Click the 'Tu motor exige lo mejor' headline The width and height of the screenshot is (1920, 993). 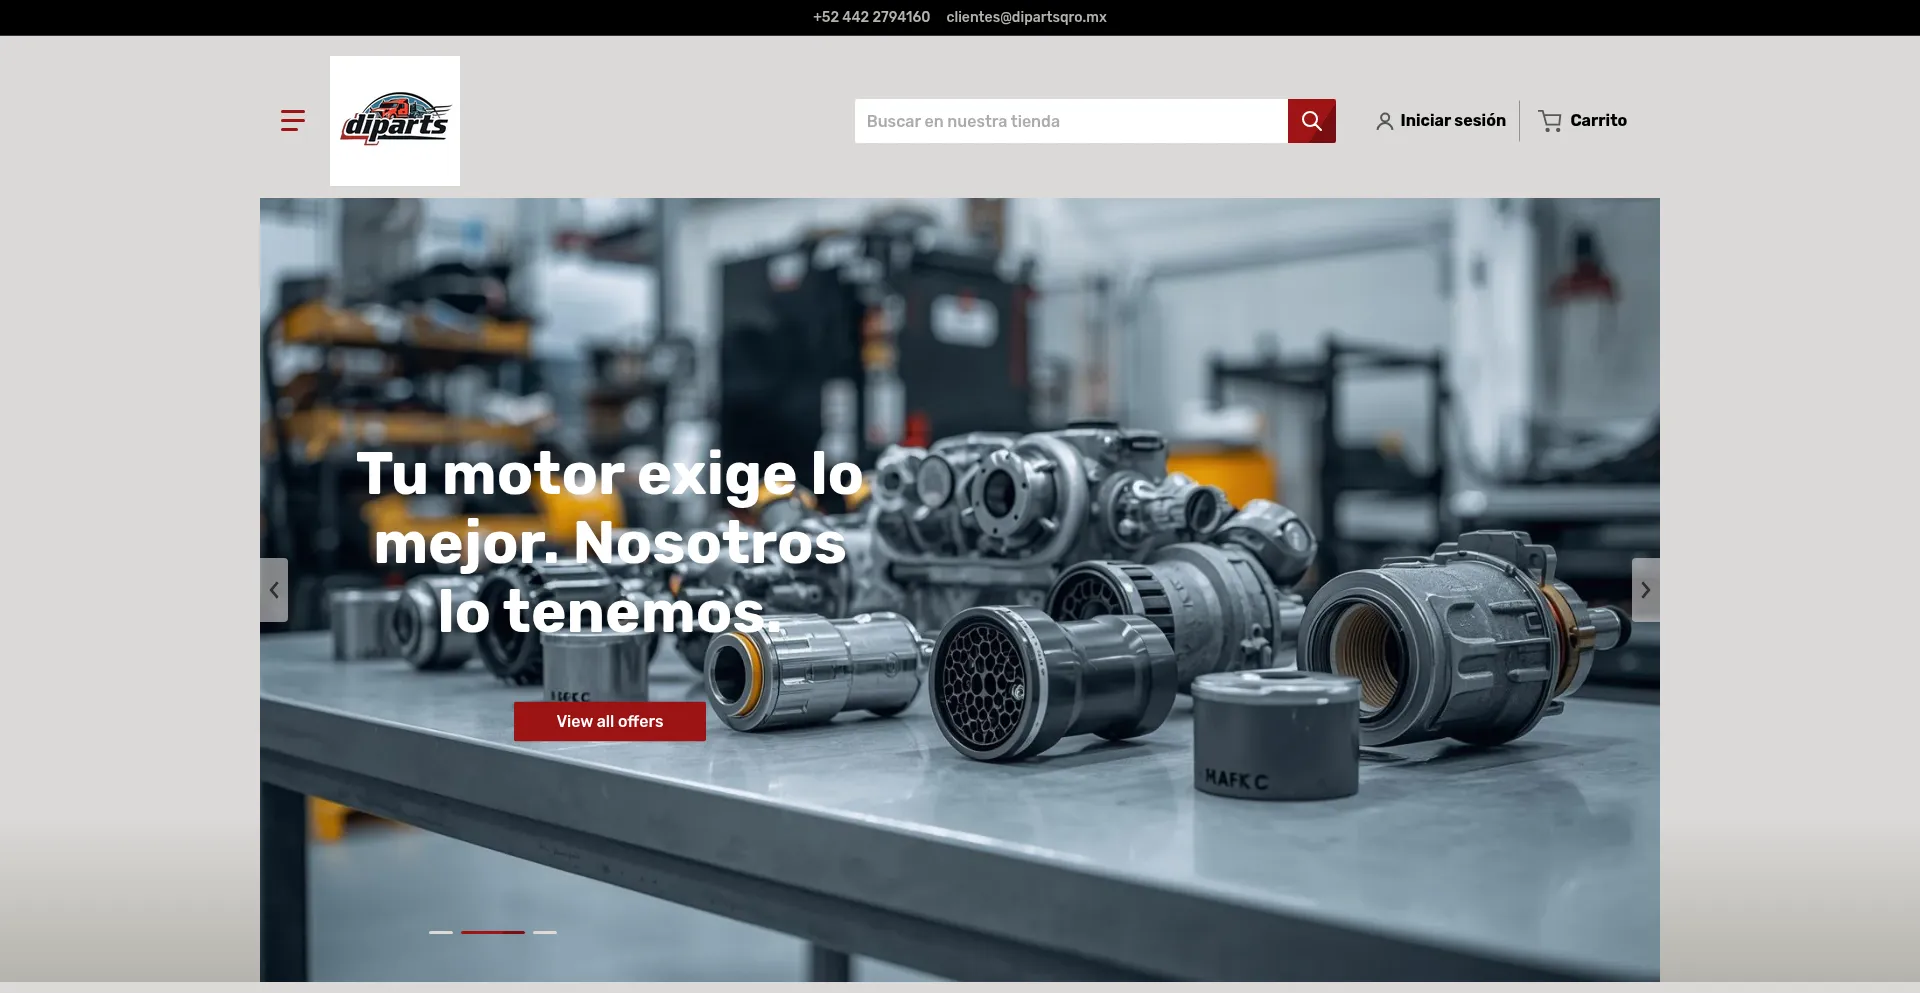(x=609, y=542)
